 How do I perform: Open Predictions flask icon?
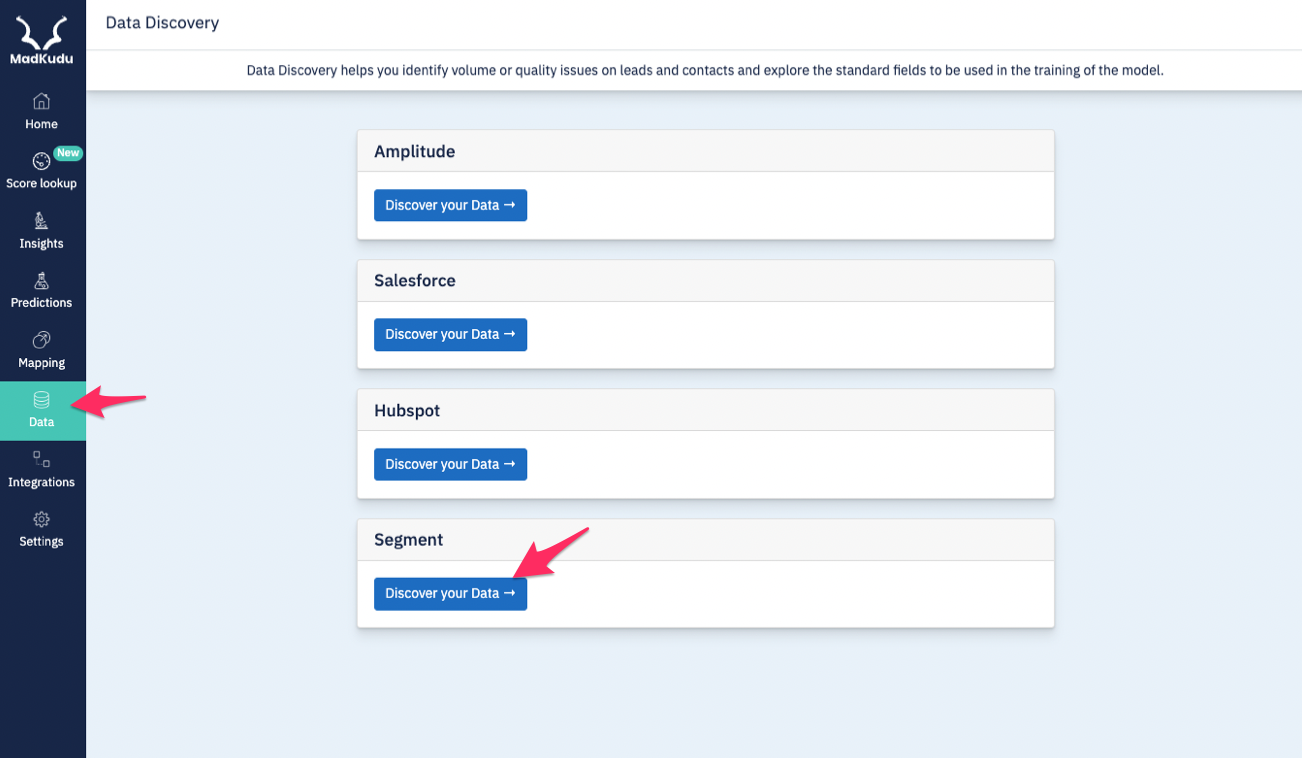(41, 281)
